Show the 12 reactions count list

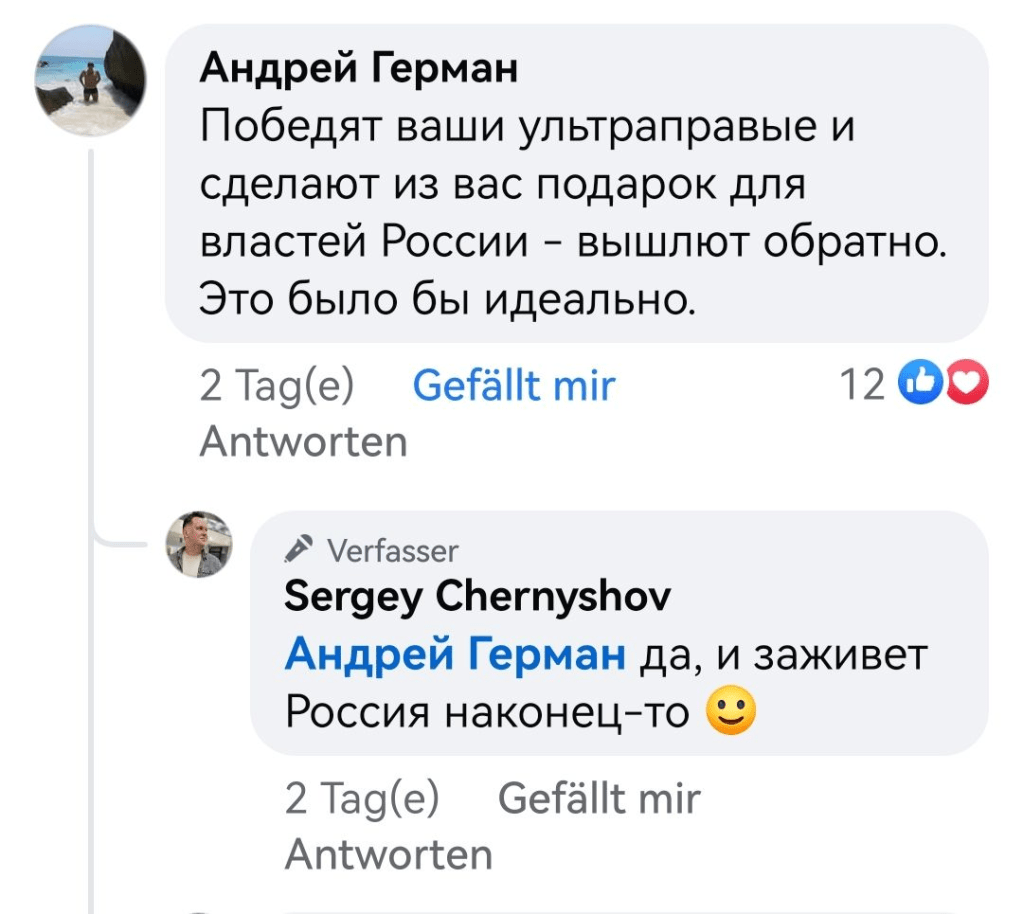(x=862, y=384)
